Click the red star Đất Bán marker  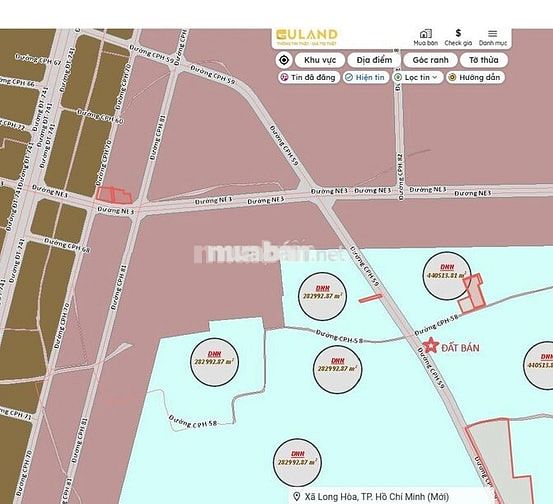pyautogui.click(x=430, y=345)
